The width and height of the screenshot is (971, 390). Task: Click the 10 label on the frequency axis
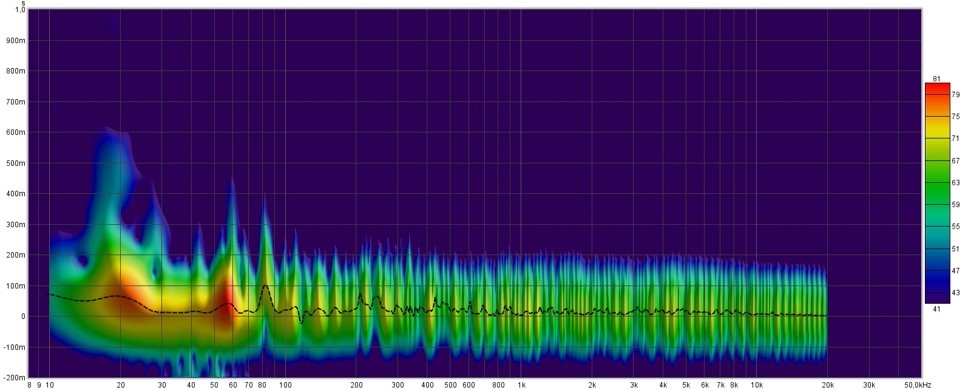tap(50, 384)
